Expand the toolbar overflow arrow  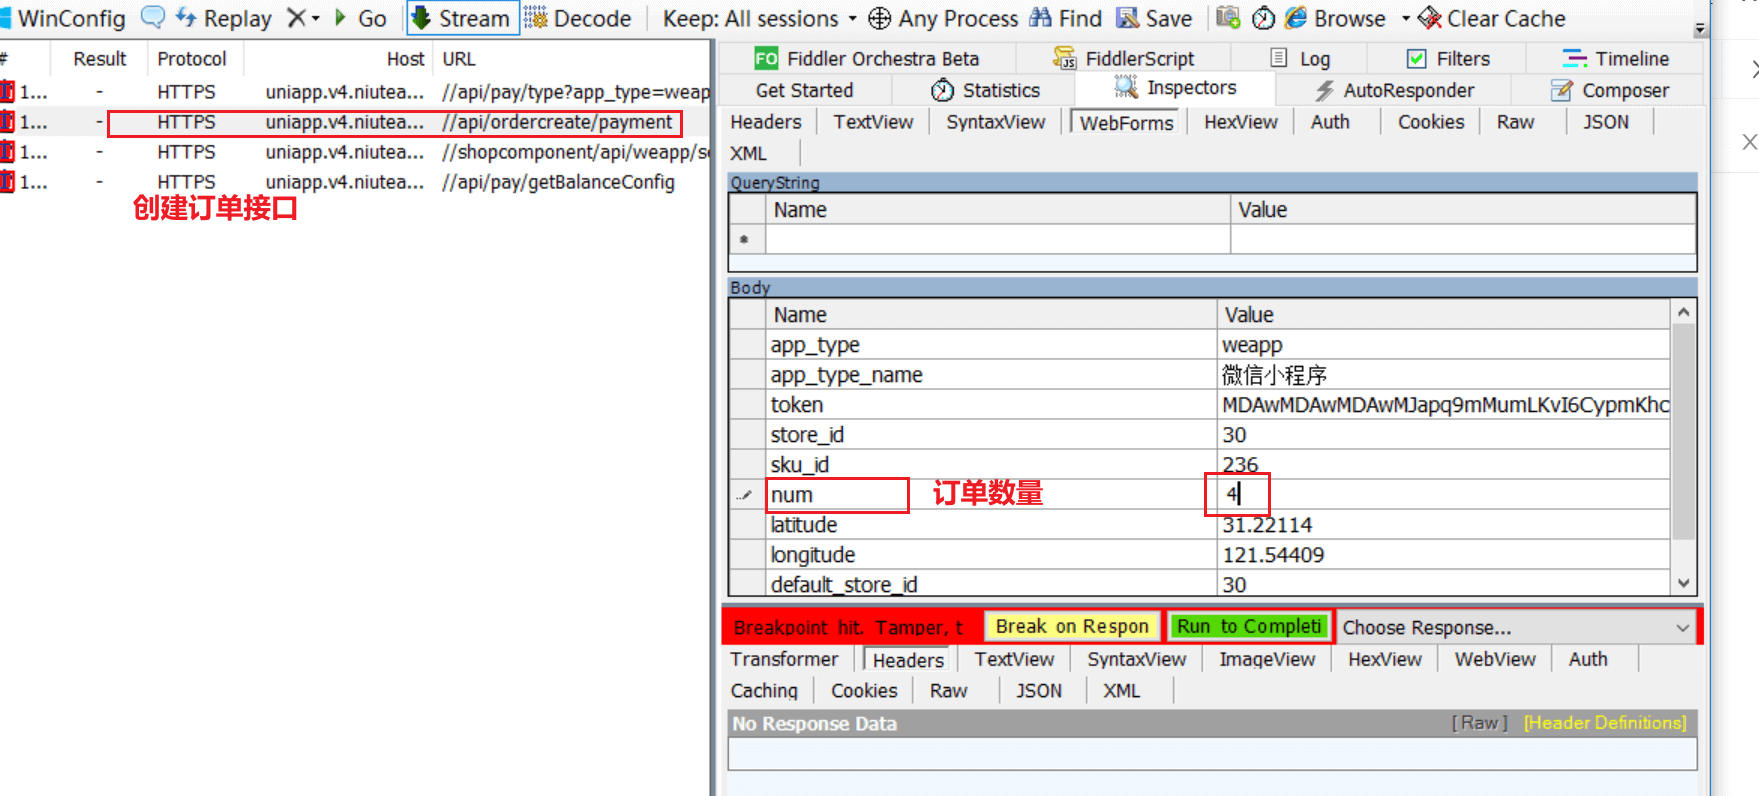tap(1700, 29)
